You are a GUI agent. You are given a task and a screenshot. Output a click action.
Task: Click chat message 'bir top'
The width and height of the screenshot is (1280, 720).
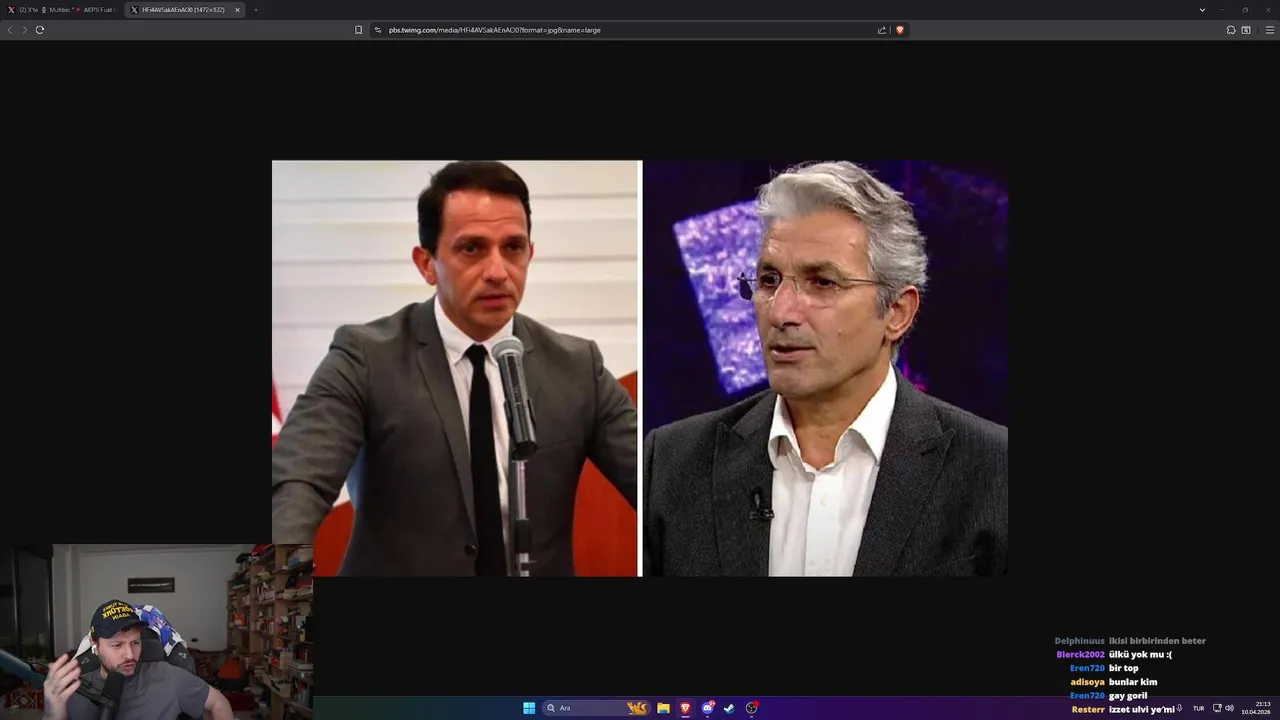(x=1124, y=668)
